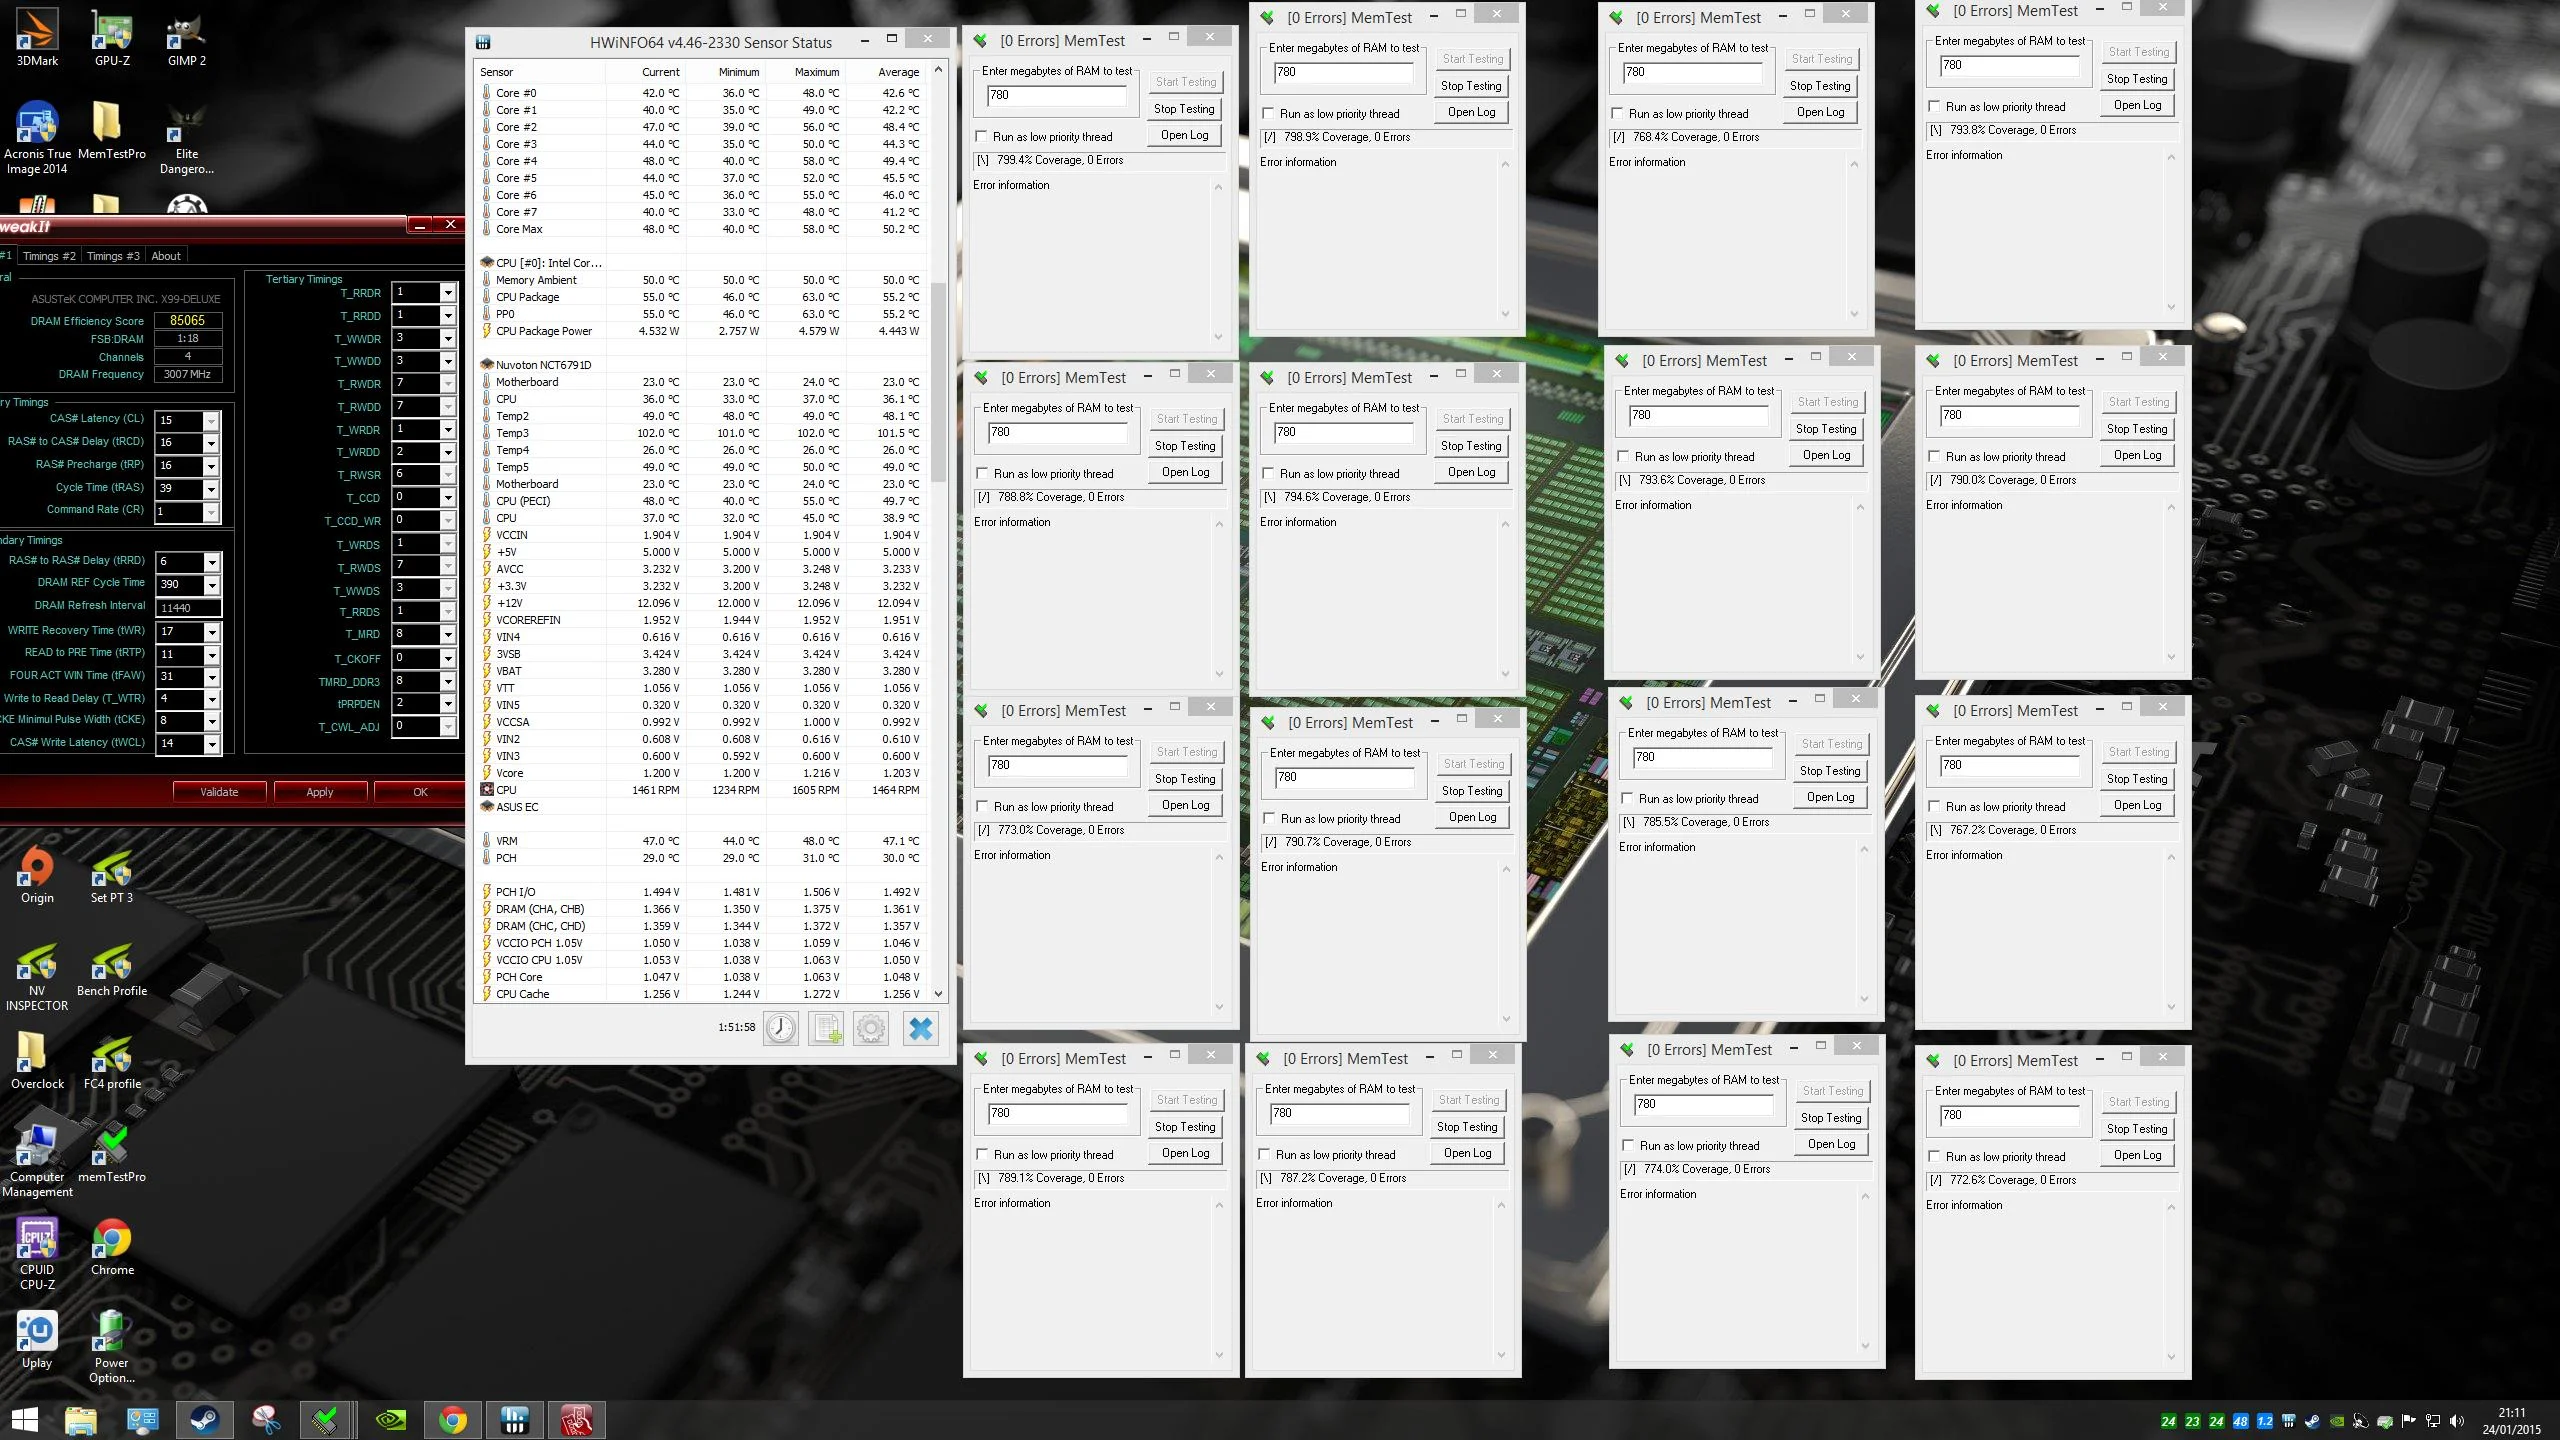The image size is (2560, 1440).
Task: Switch to the Timings #3 tab
Action: point(113,256)
